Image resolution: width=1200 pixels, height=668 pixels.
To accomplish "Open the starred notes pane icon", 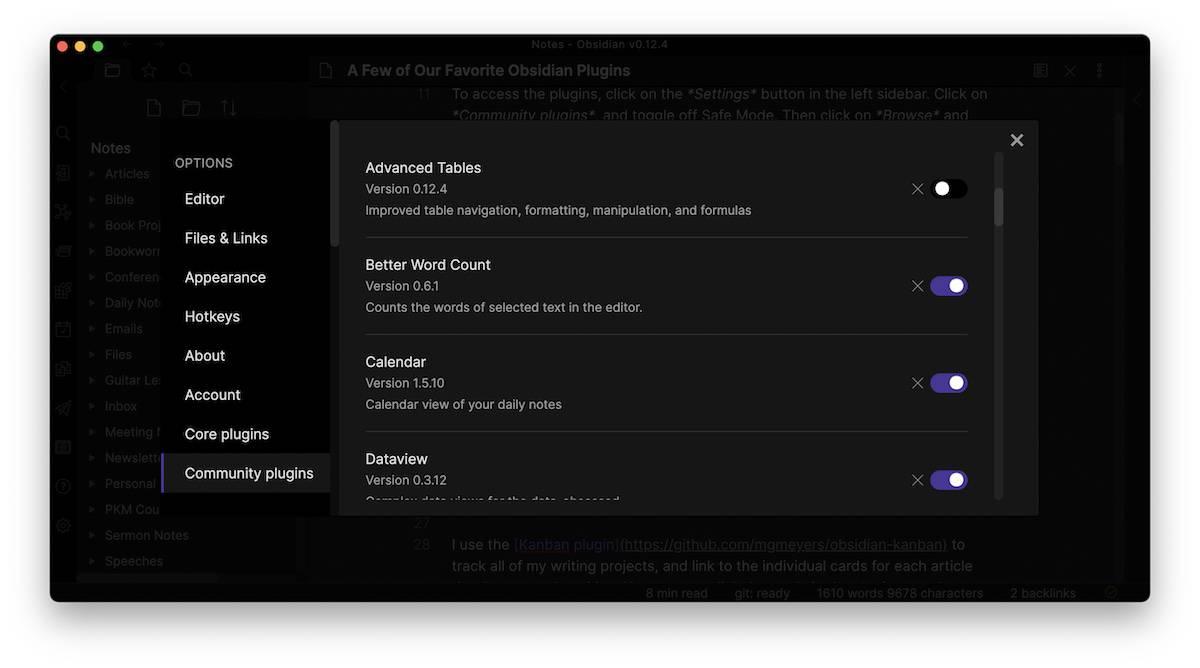I will (x=149, y=70).
